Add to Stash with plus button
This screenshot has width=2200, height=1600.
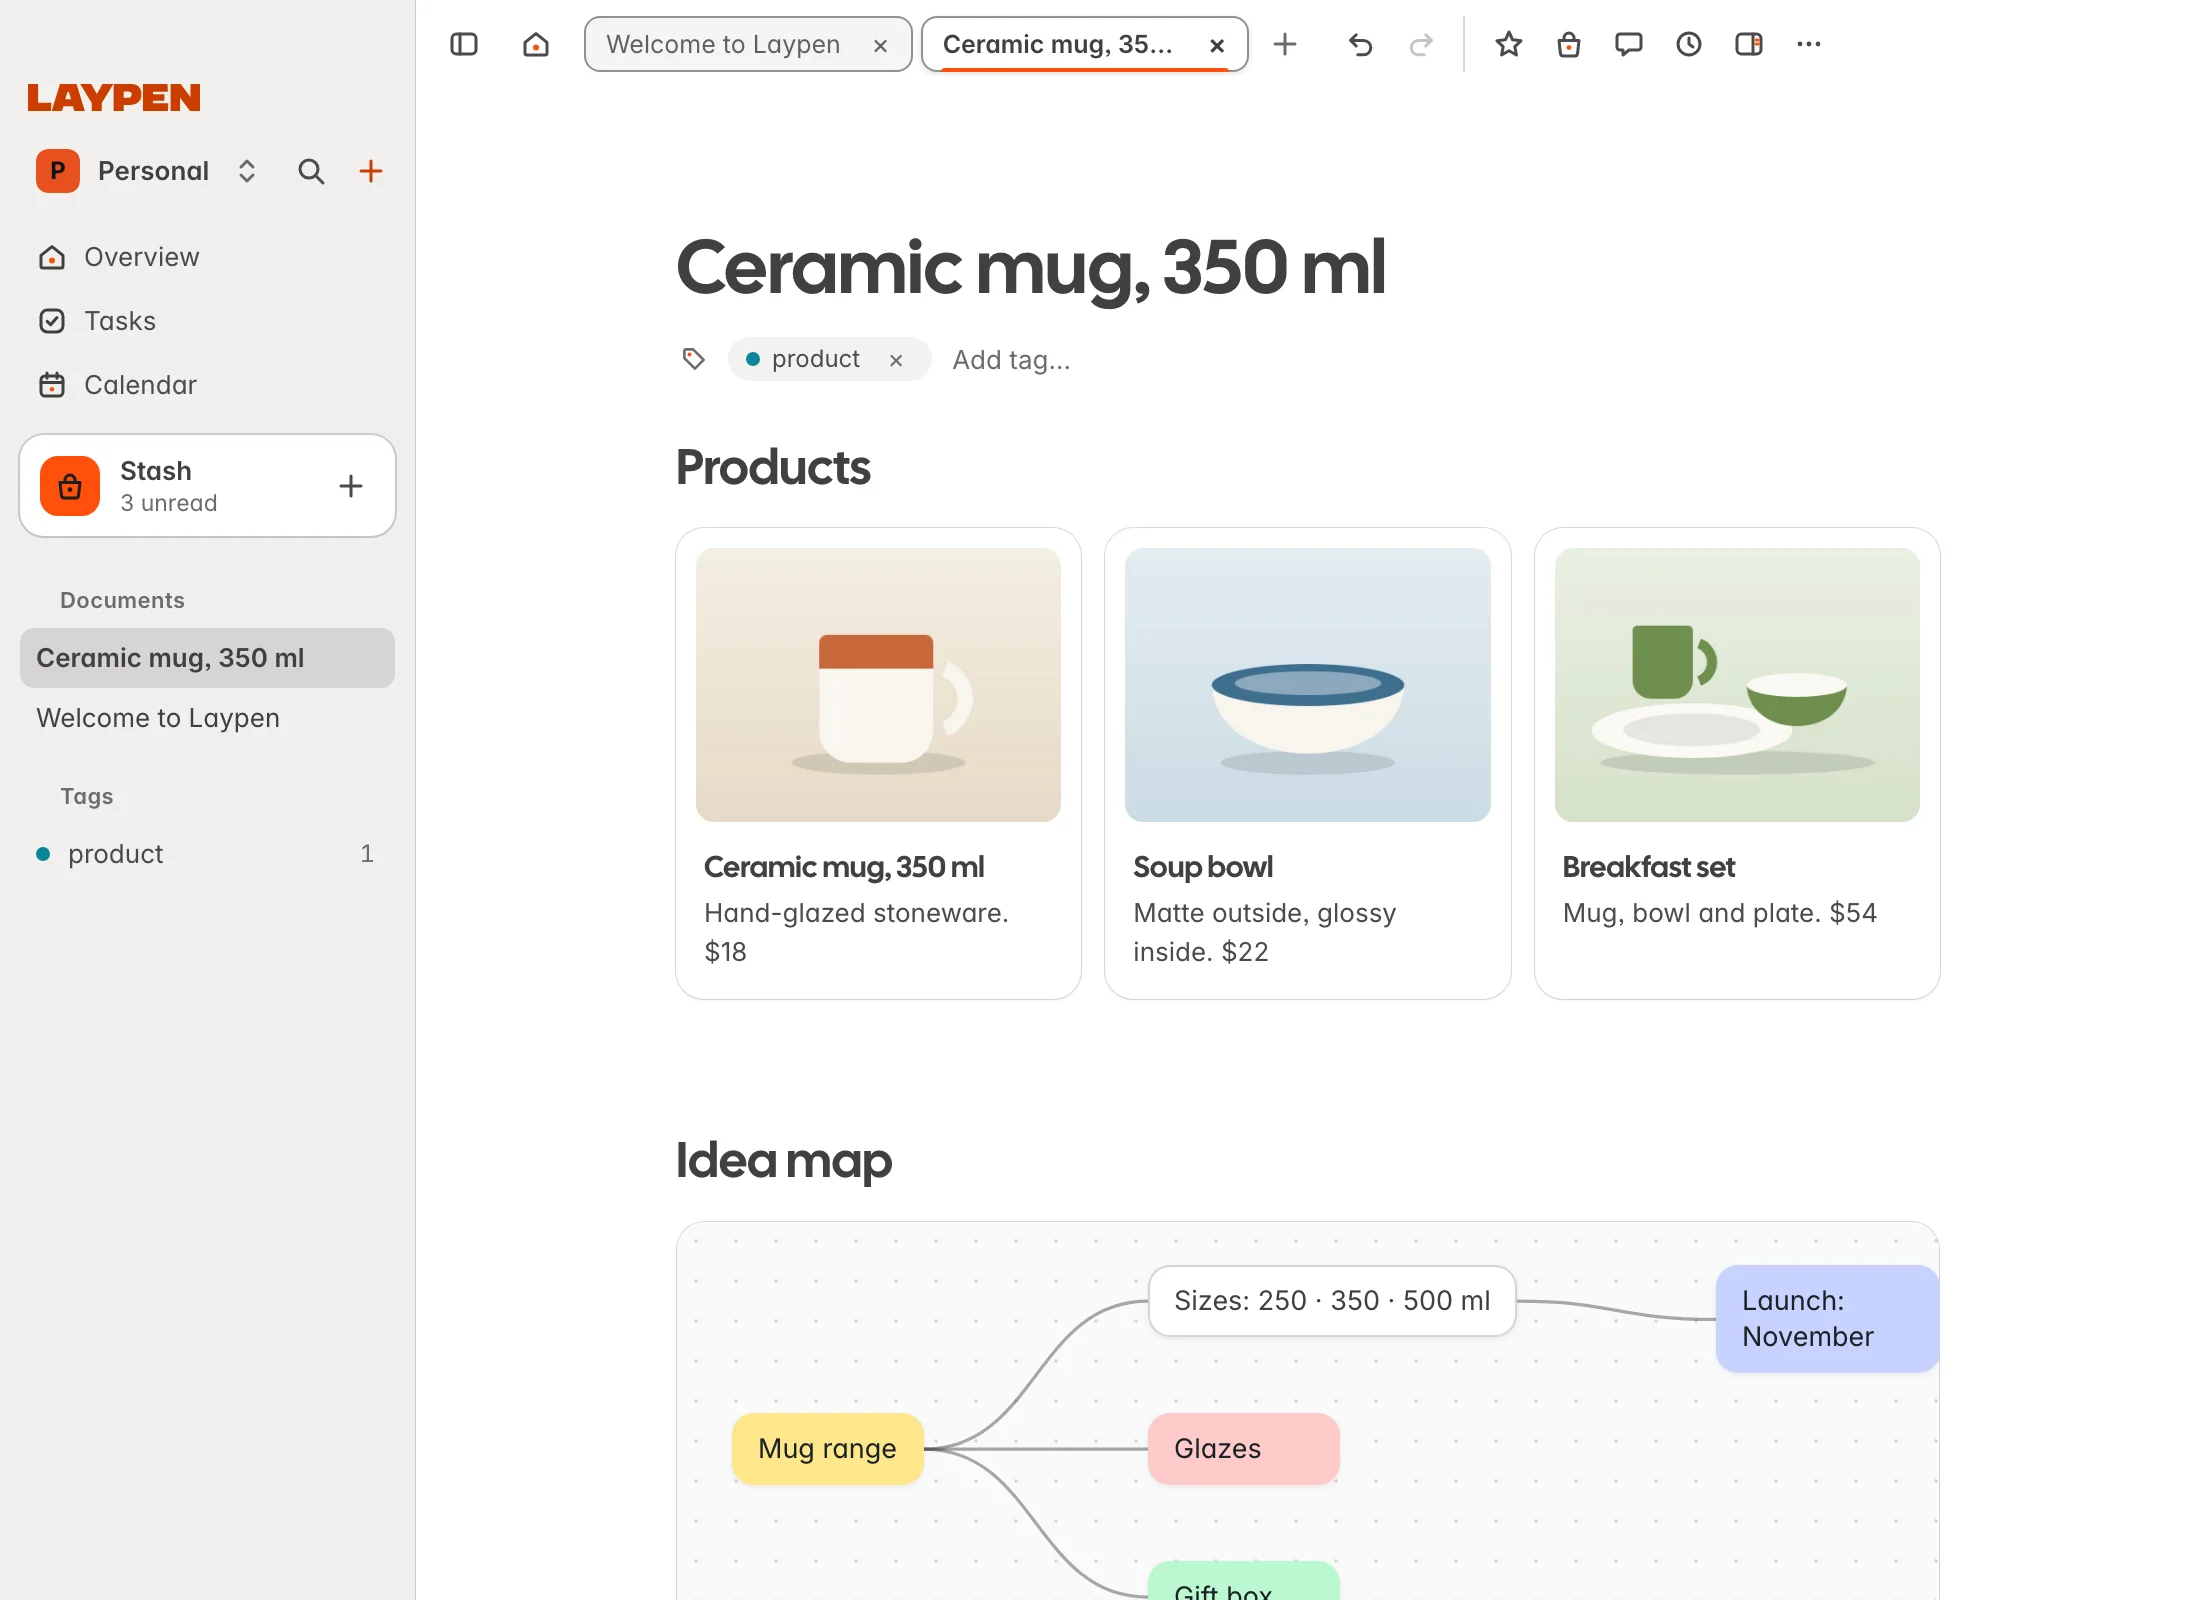(x=350, y=486)
